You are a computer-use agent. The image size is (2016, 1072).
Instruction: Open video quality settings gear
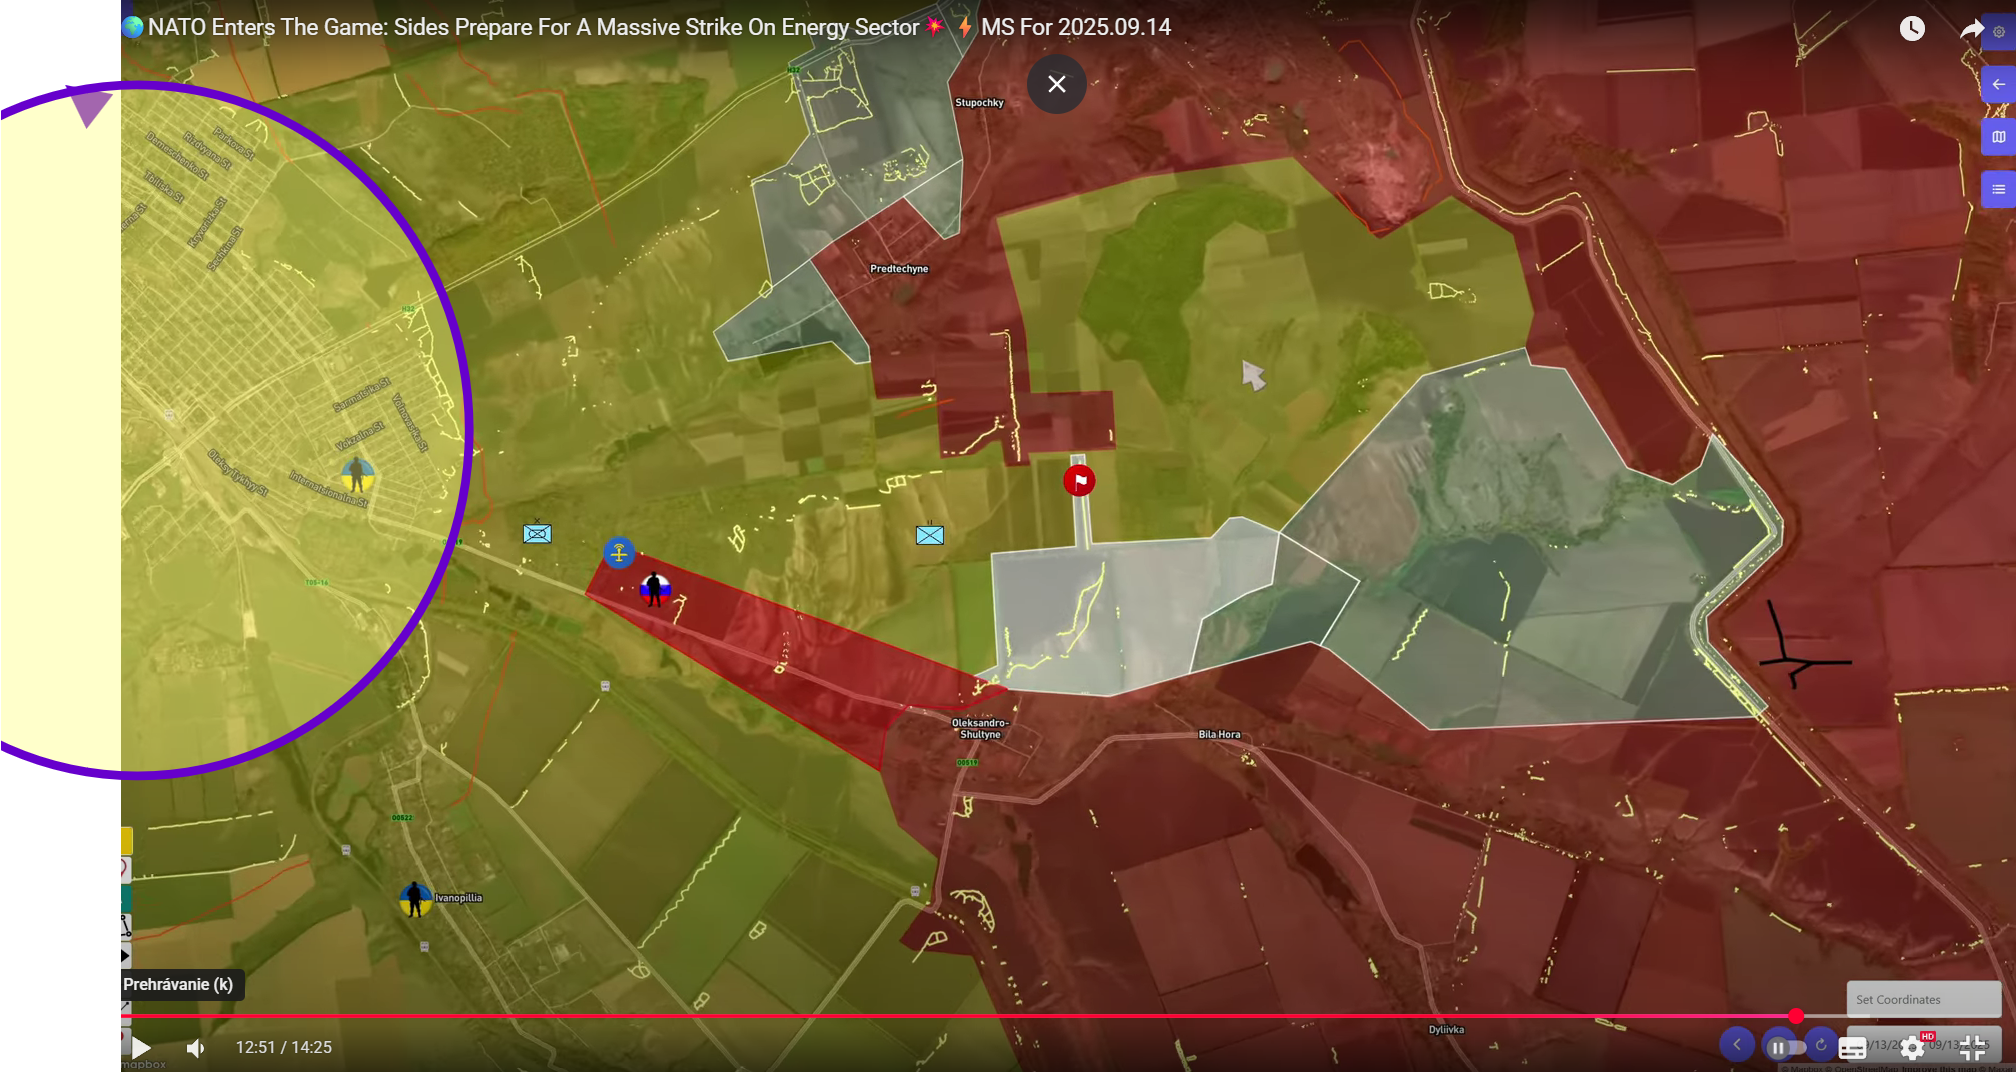pos(1912,1047)
